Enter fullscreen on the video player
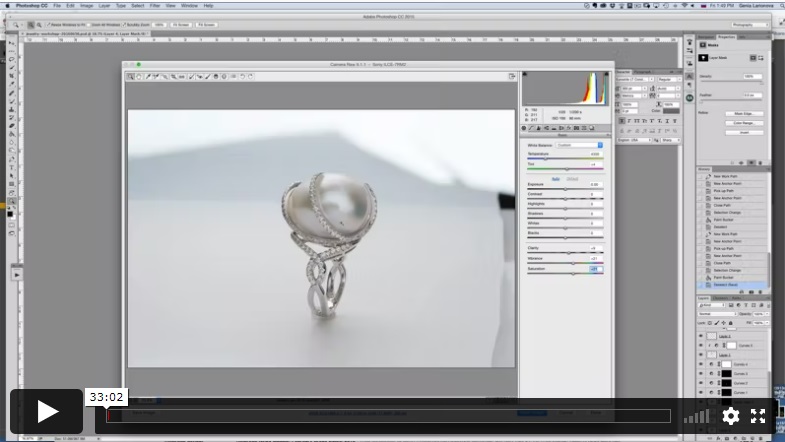 758,416
